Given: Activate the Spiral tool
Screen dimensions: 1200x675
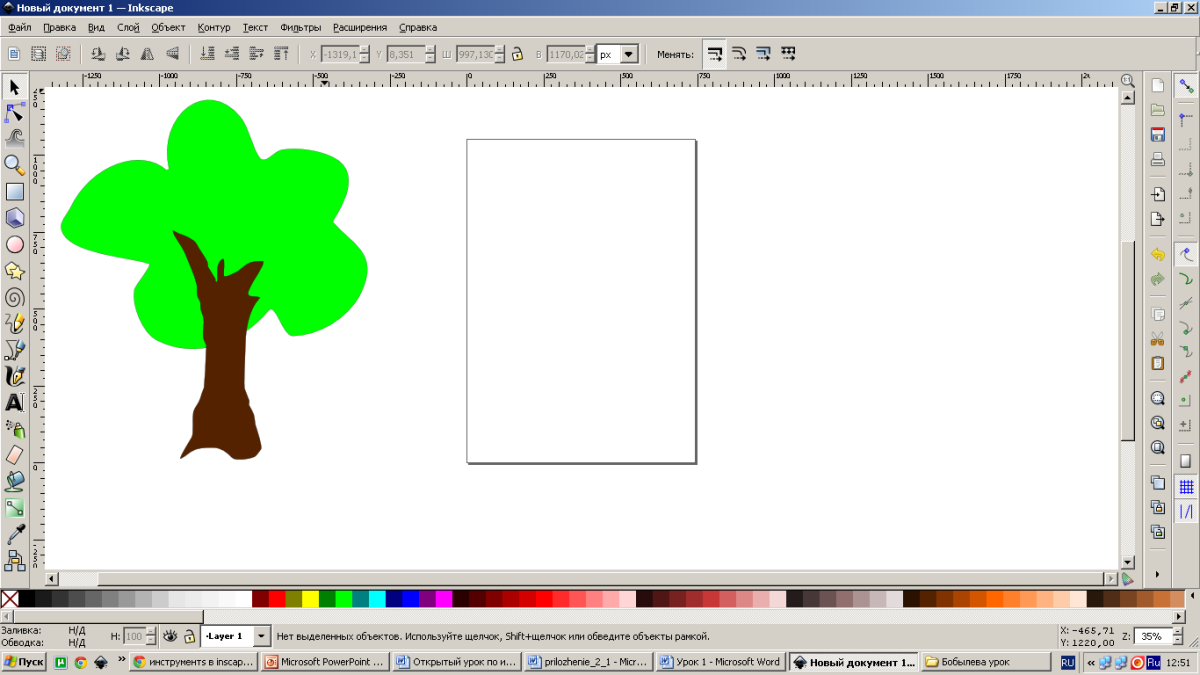Looking at the screenshot, I should (x=15, y=297).
